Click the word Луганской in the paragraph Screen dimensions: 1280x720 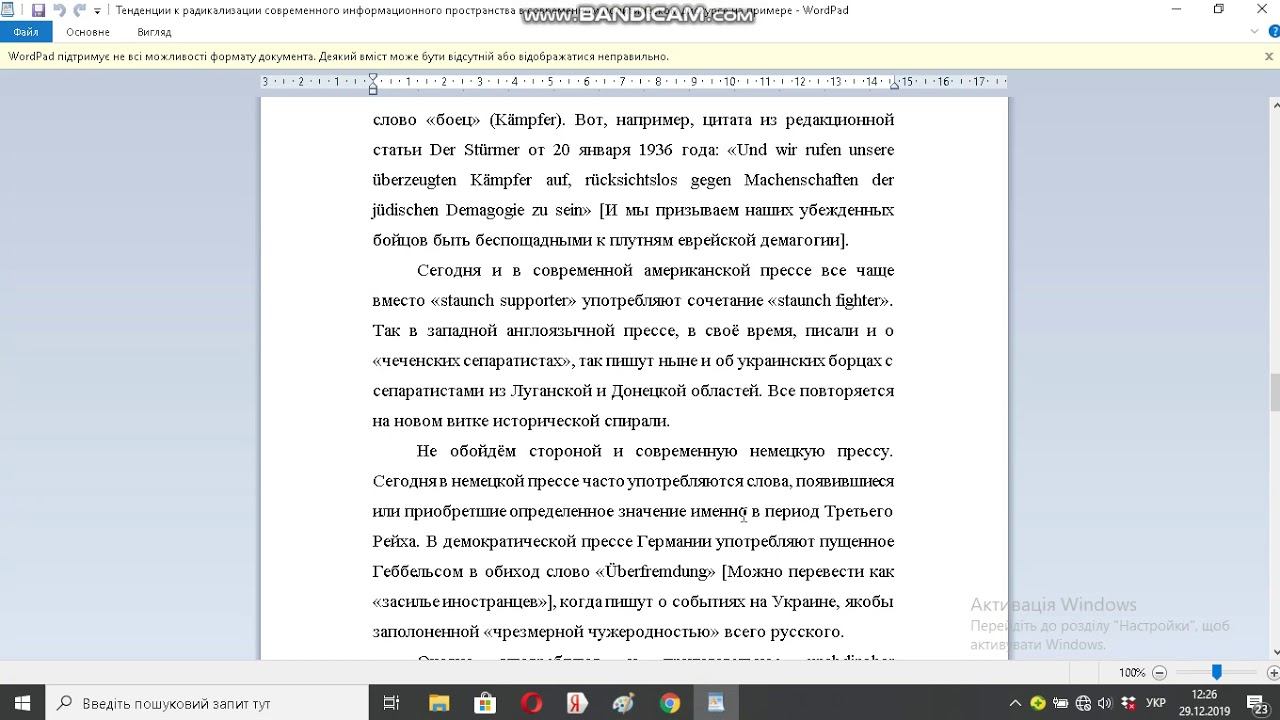(551, 391)
